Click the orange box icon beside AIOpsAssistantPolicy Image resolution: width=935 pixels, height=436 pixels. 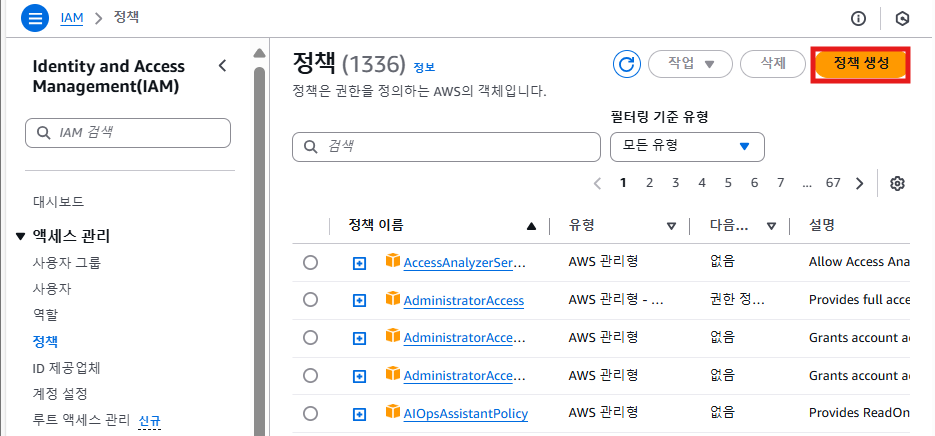[x=392, y=412]
